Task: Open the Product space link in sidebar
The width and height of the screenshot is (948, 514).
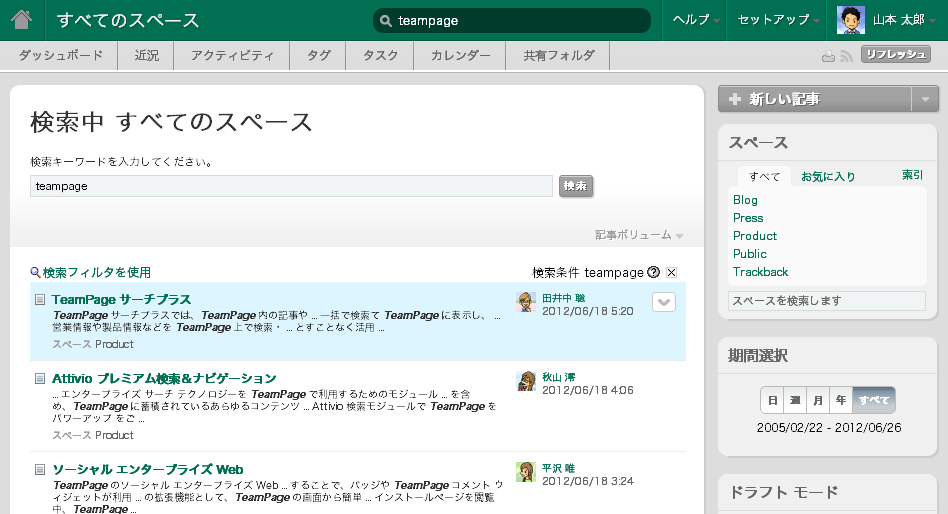Action: [755, 236]
